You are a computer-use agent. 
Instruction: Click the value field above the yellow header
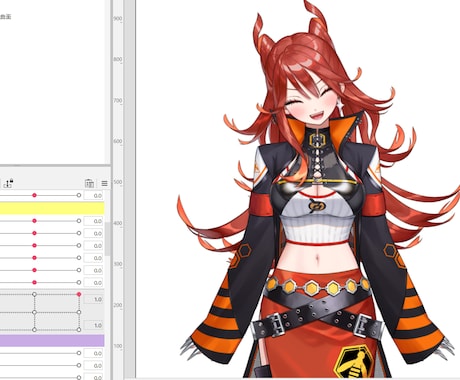(x=93, y=195)
